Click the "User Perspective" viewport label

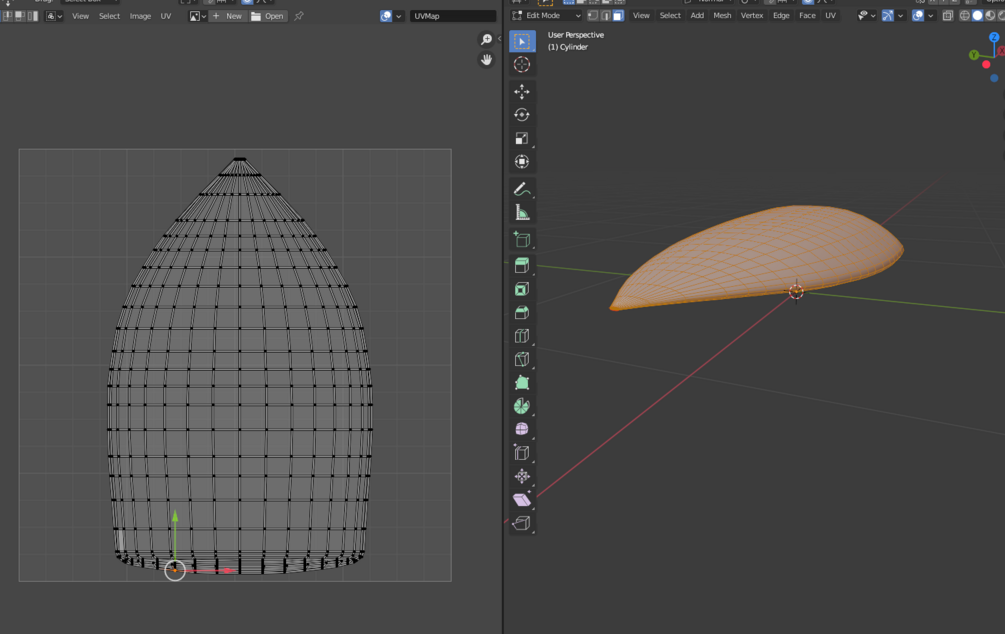(x=576, y=35)
